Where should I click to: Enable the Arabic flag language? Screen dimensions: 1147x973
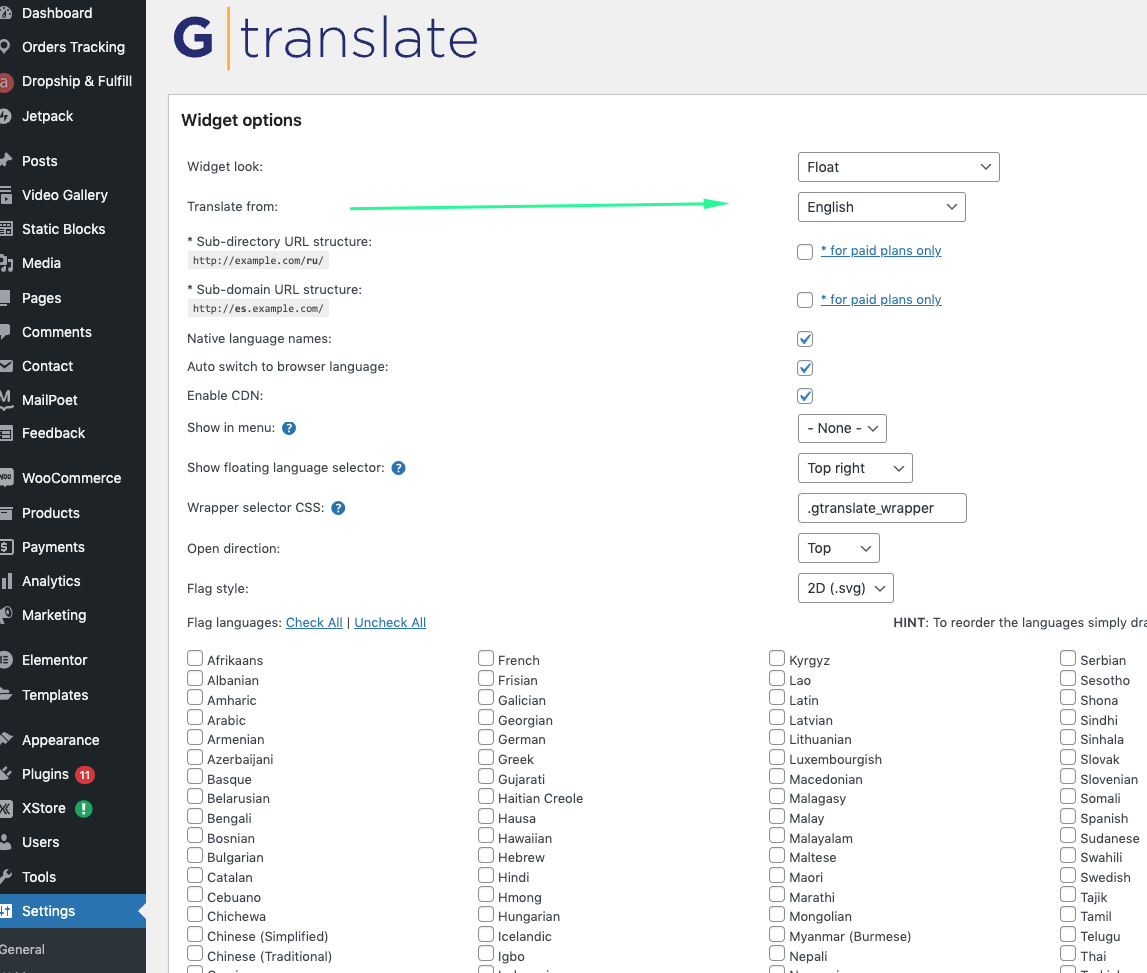coord(195,718)
